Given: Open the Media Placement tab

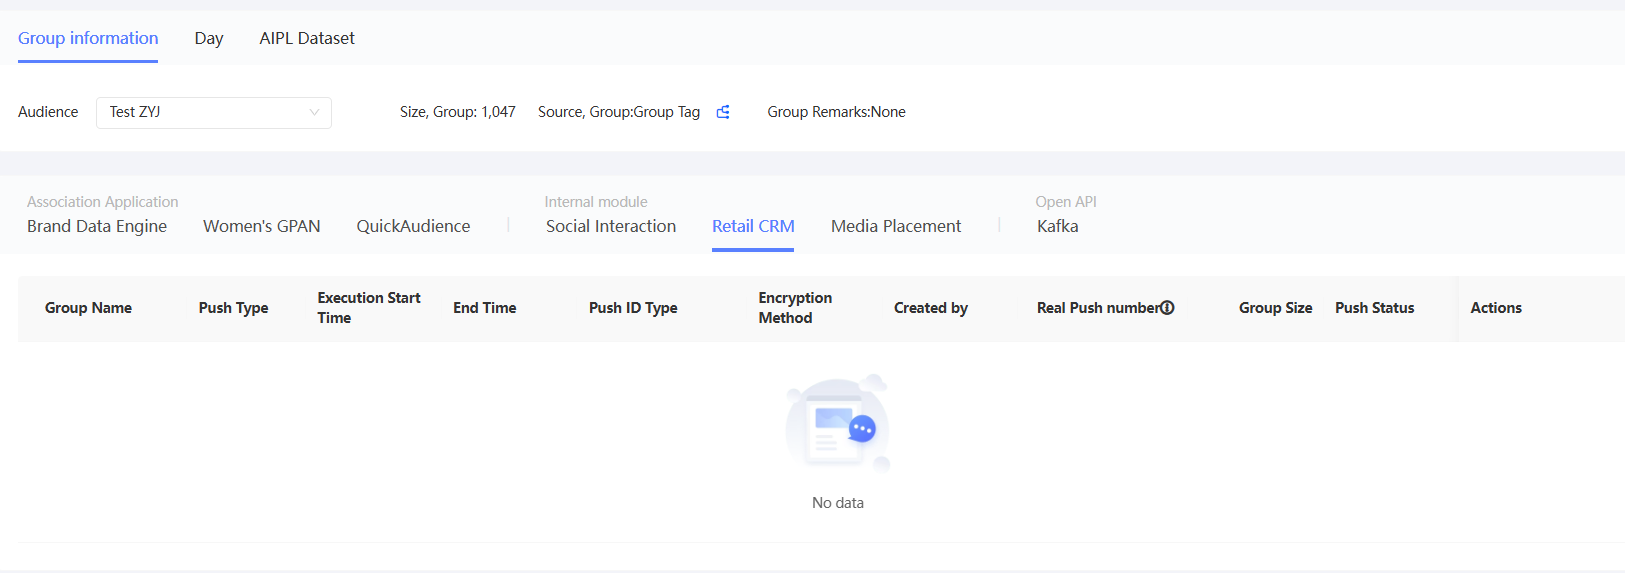Looking at the screenshot, I should [896, 226].
